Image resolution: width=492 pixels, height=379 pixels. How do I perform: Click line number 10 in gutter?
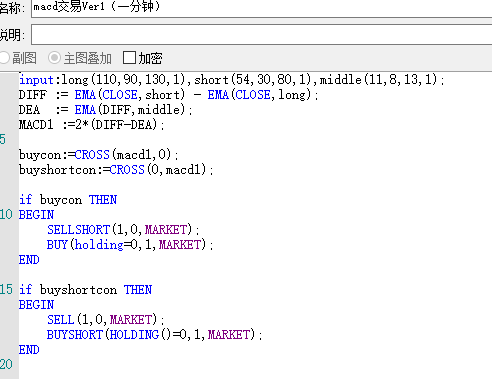pyautogui.click(x=6, y=214)
